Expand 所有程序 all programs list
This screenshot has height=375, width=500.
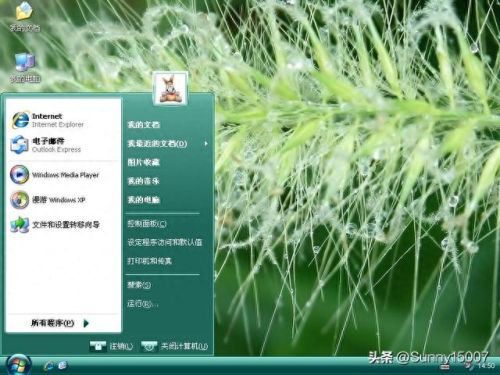pos(60,323)
